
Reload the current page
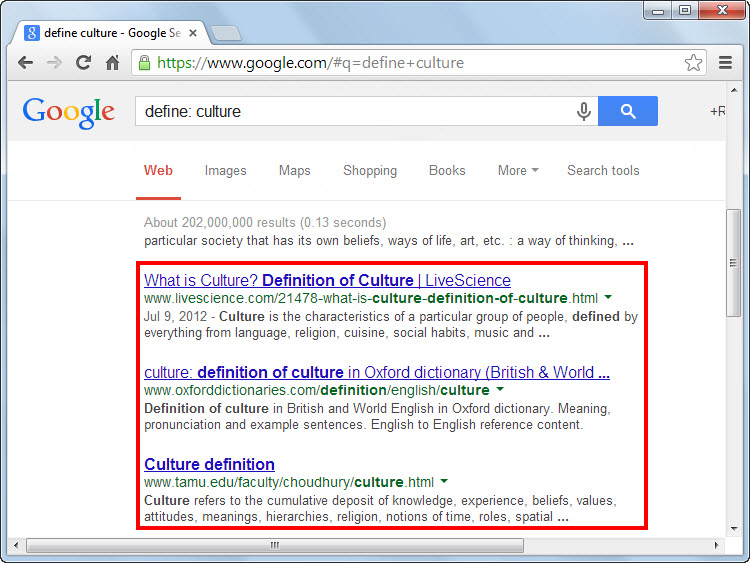(x=83, y=63)
